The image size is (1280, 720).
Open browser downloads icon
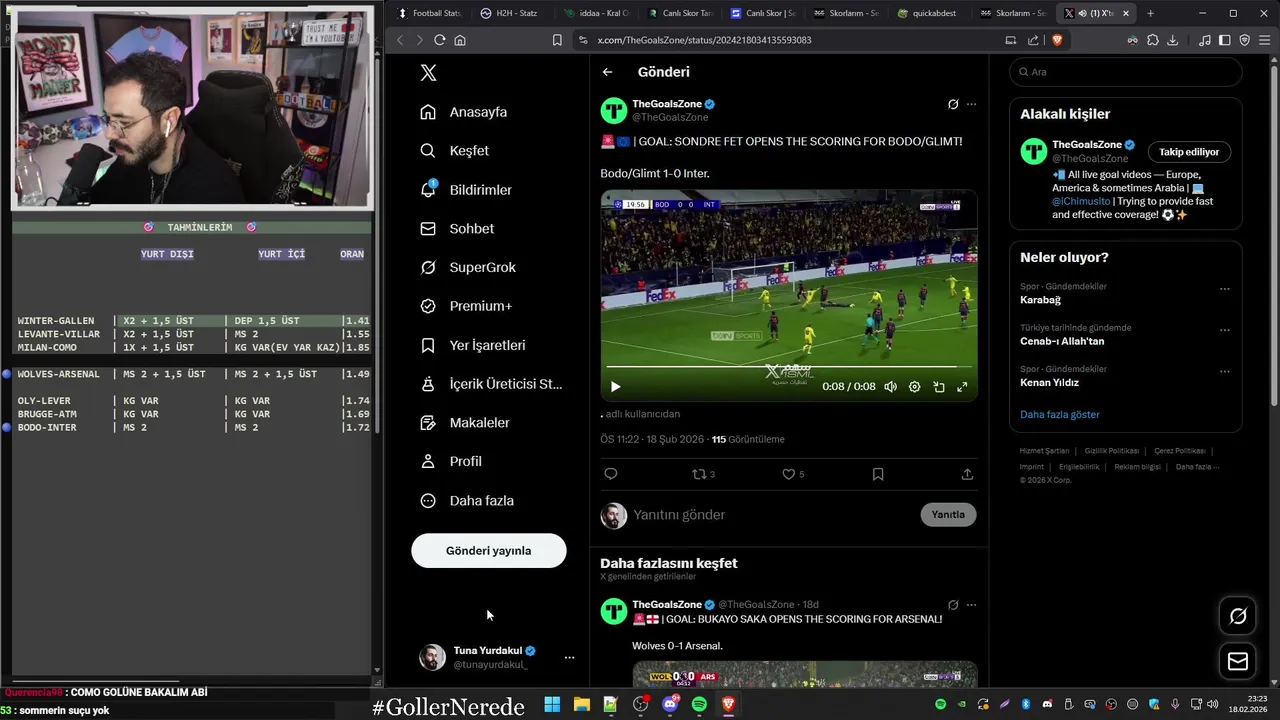(1172, 40)
